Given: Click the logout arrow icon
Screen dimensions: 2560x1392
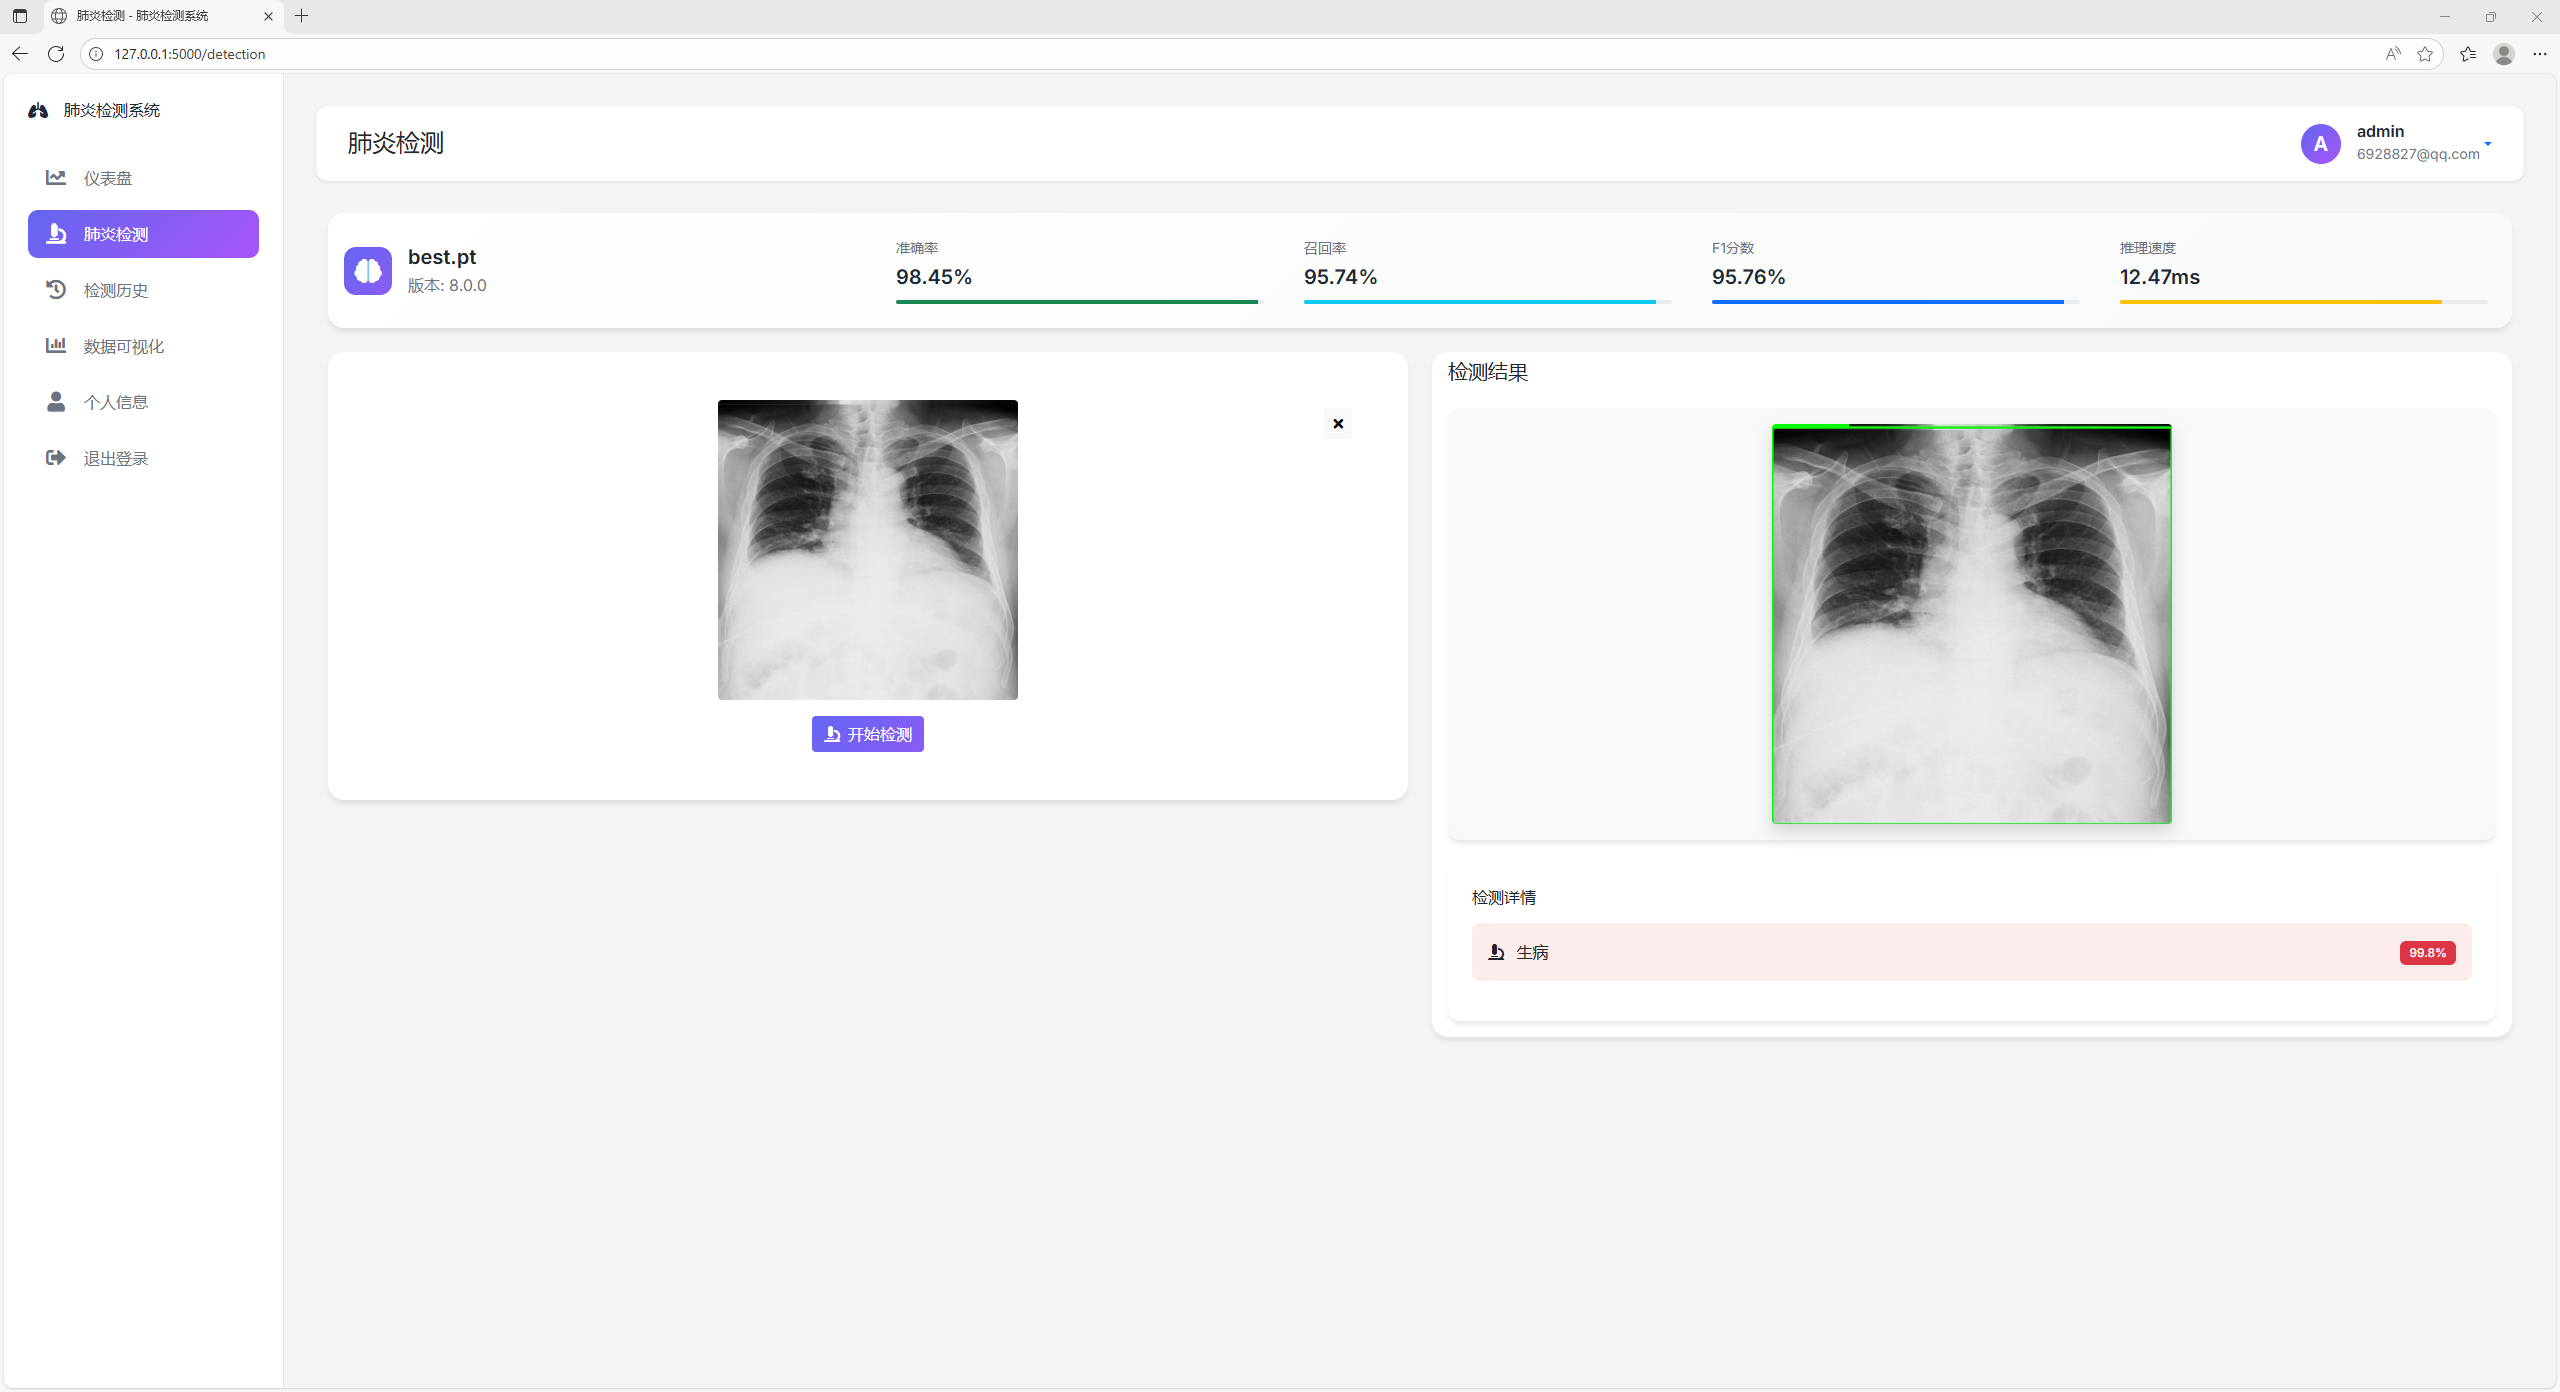Looking at the screenshot, I should click(56, 457).
